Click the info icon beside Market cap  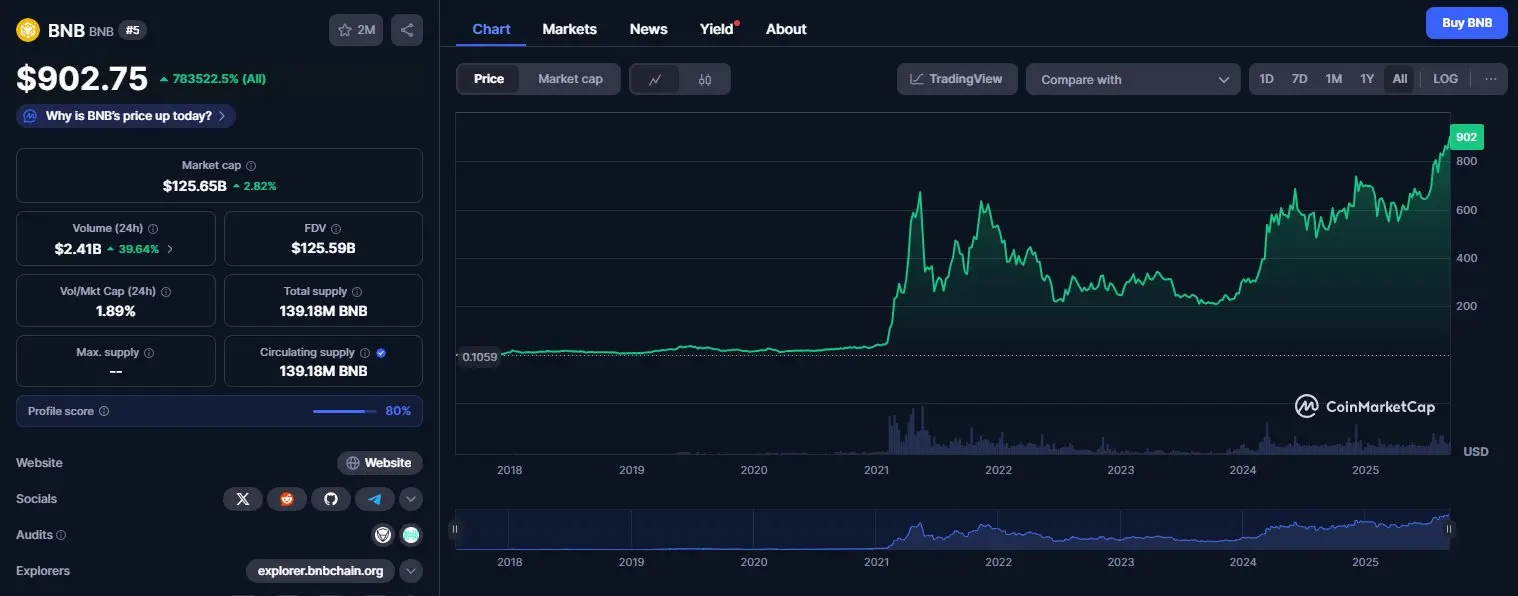coord(251,166)
